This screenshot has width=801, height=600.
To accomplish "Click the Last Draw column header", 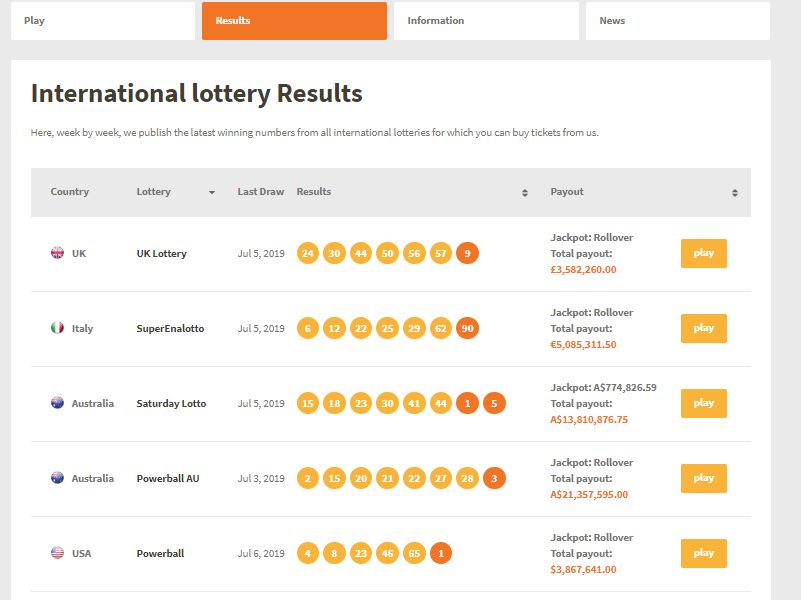I will click(x=261, y=192).
